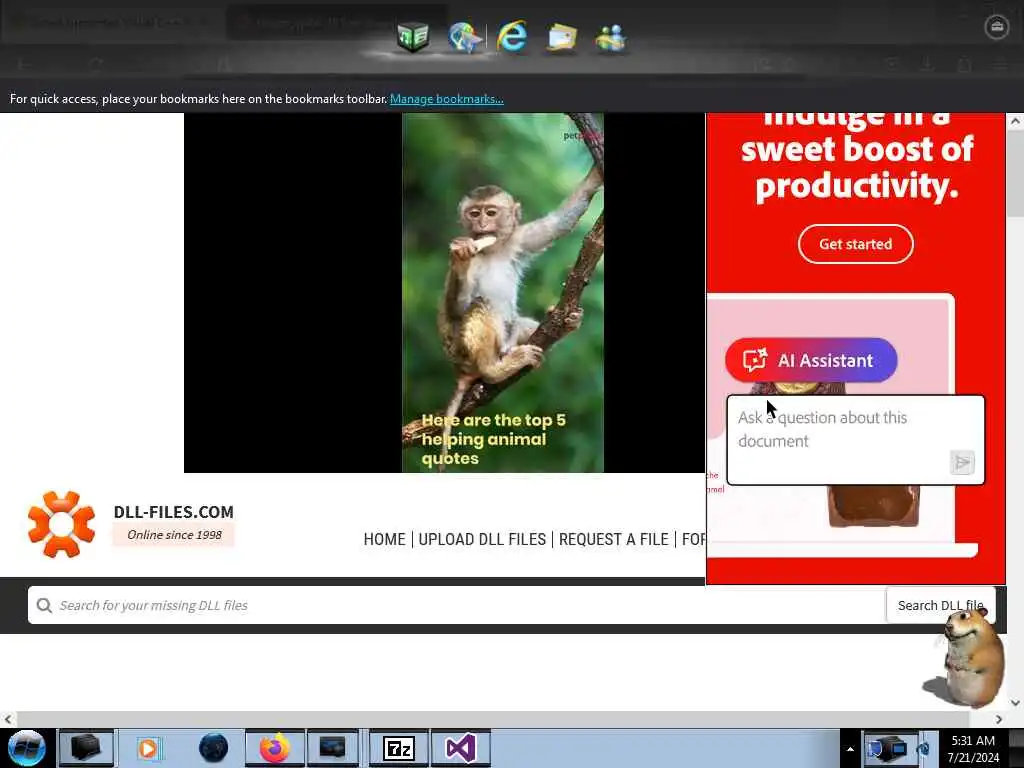Focus the Ask a question input box

[x=856, y=440]
